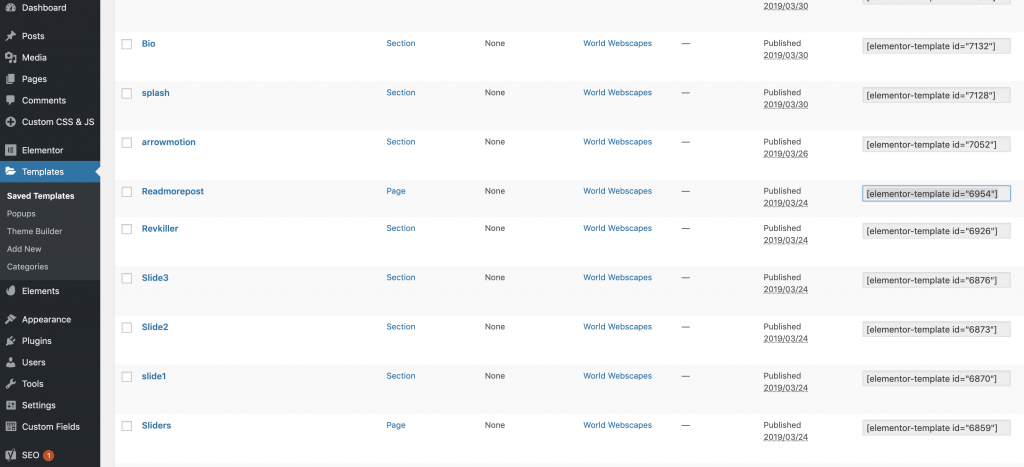This screenshot has height=467, width=1024.
Task: Check the box beside Slide3
Action: pyautogui.click(x=127, y=278)
